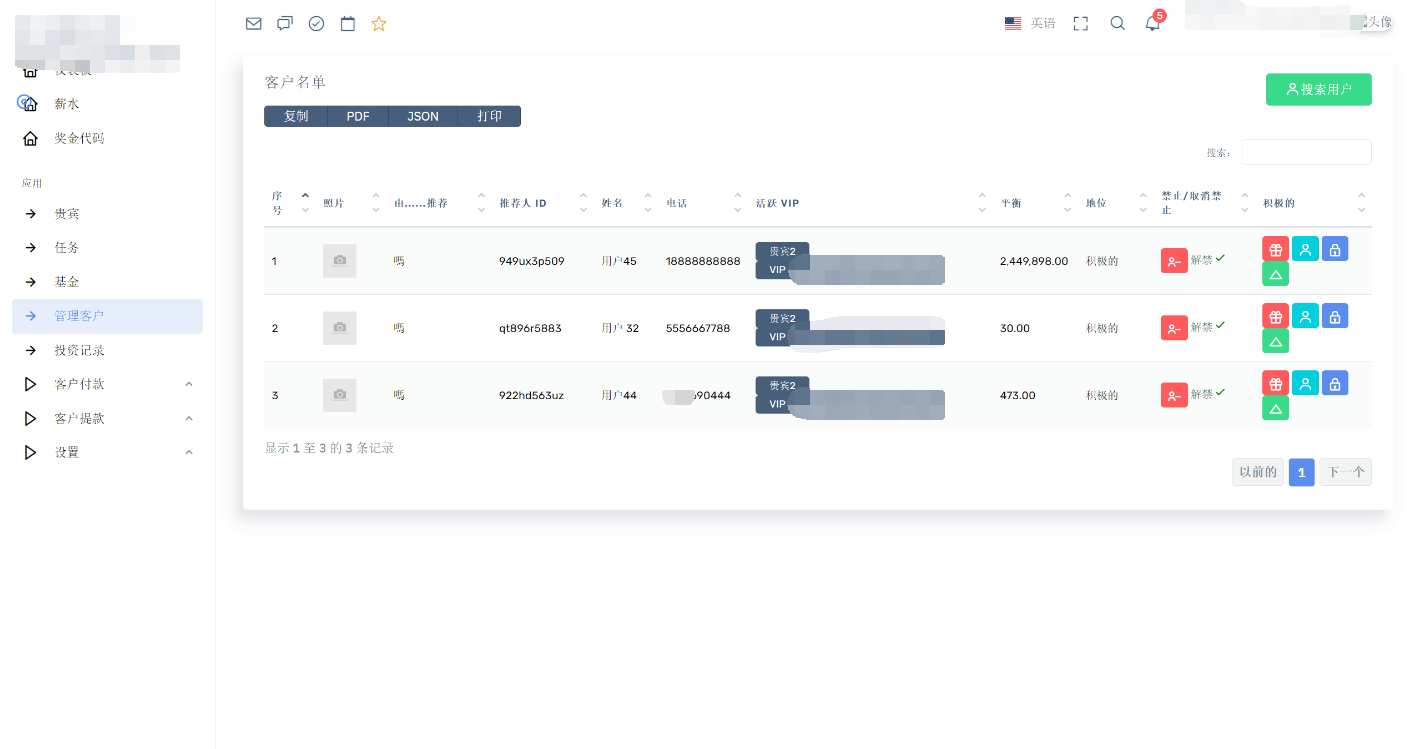The image size is (1420, 749).
Task: Click cyan person icon in 922hd563uz row
Action: [1305, 383]
